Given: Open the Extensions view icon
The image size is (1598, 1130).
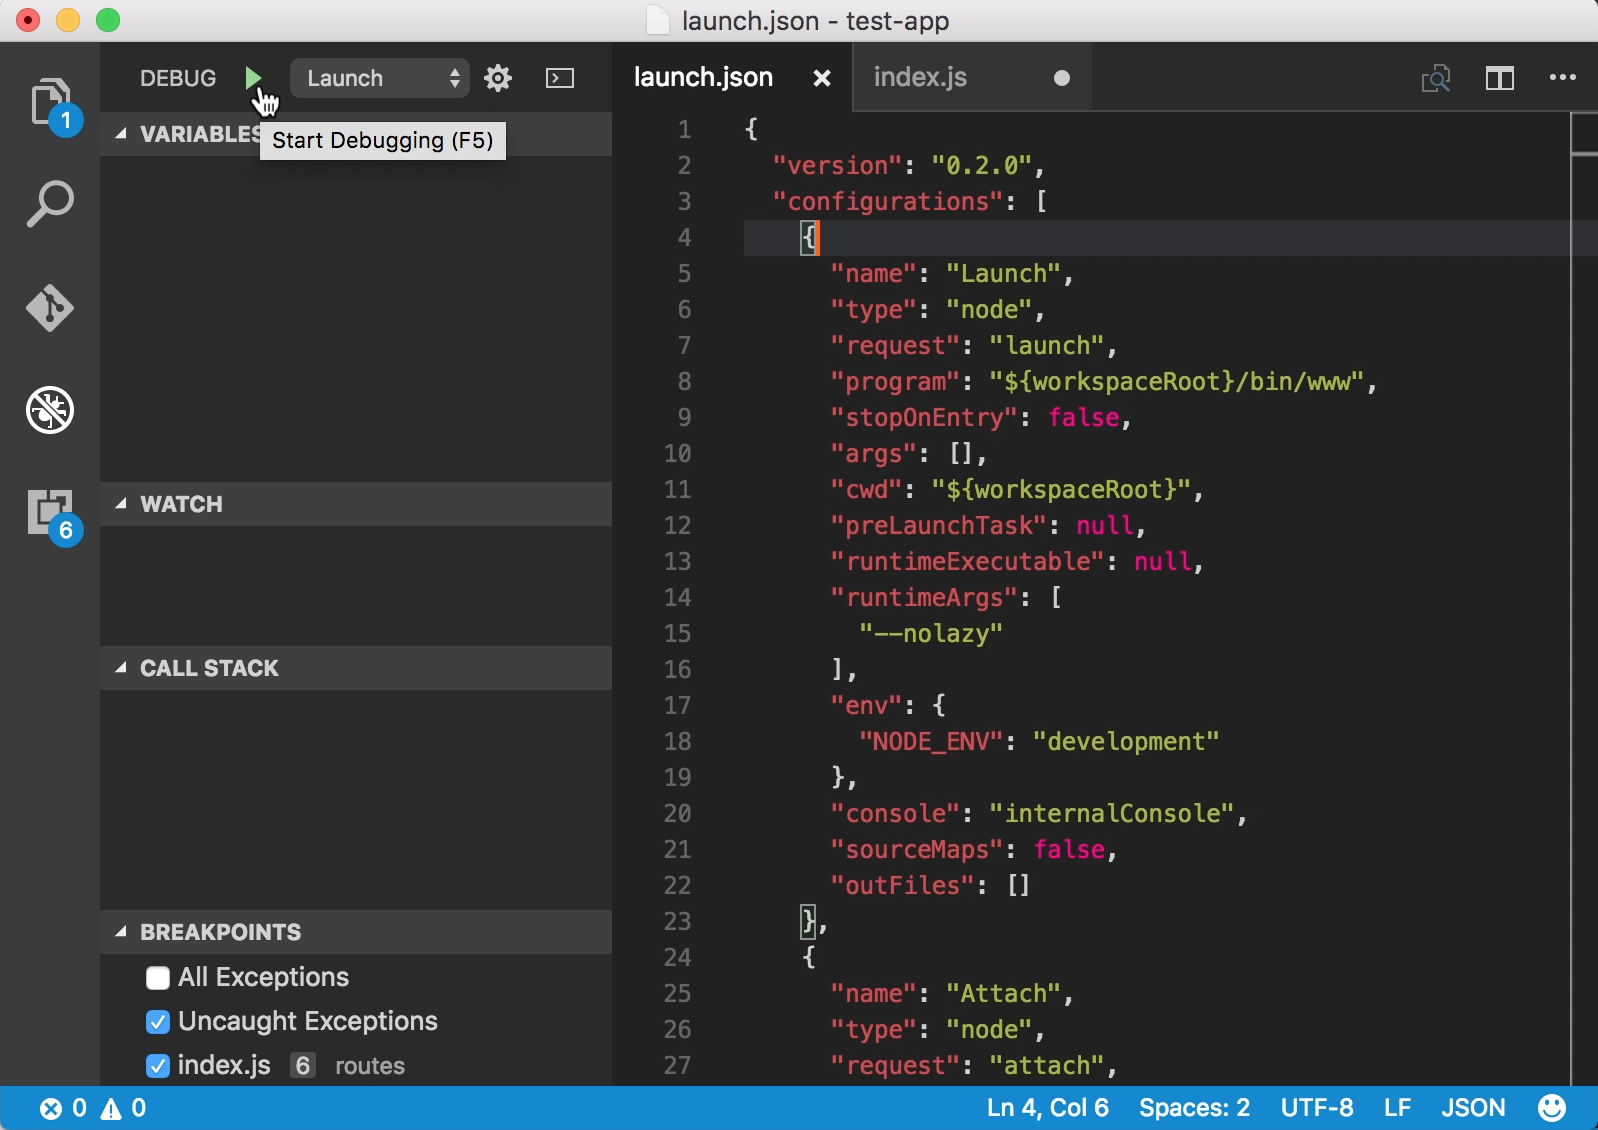Looking at the screenshot, I should click(x=49, y=512).
